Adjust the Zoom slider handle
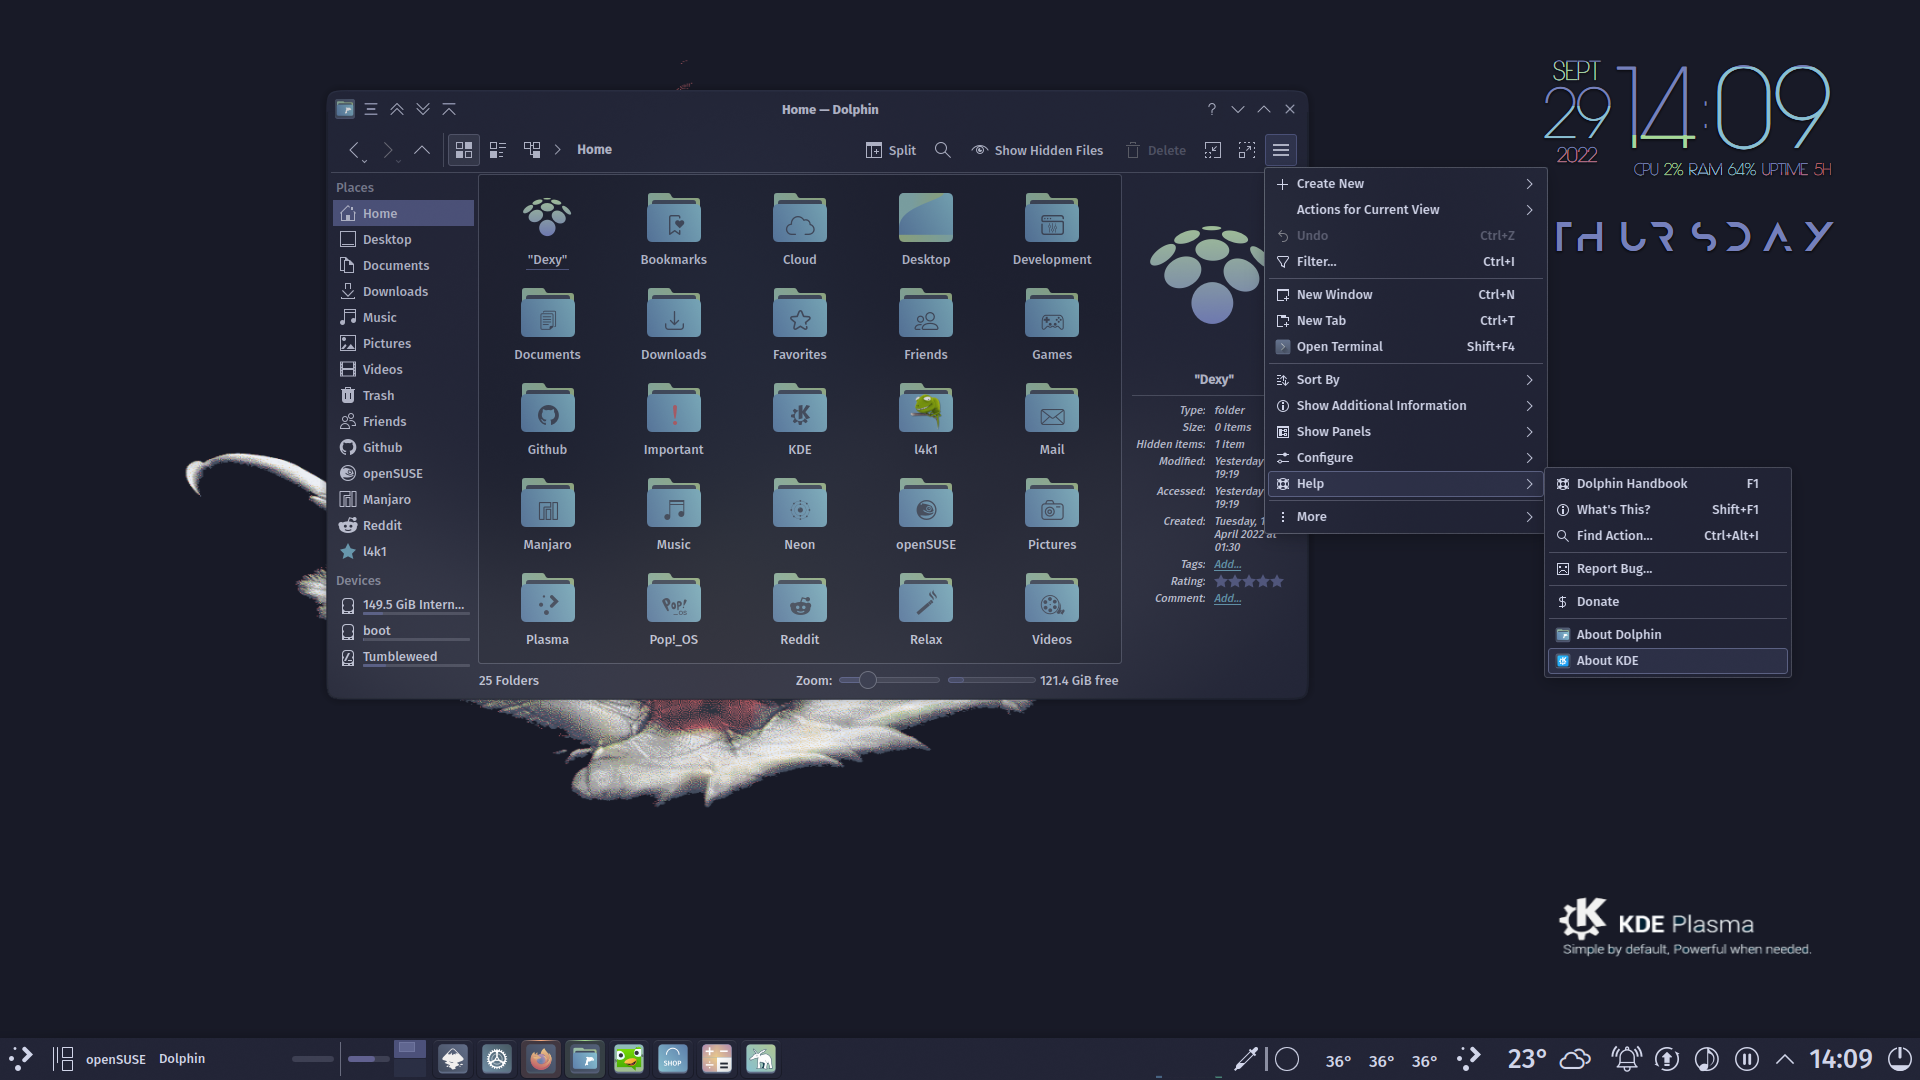The height and width of the screenshot is (1080, 1920). point(868,680)
